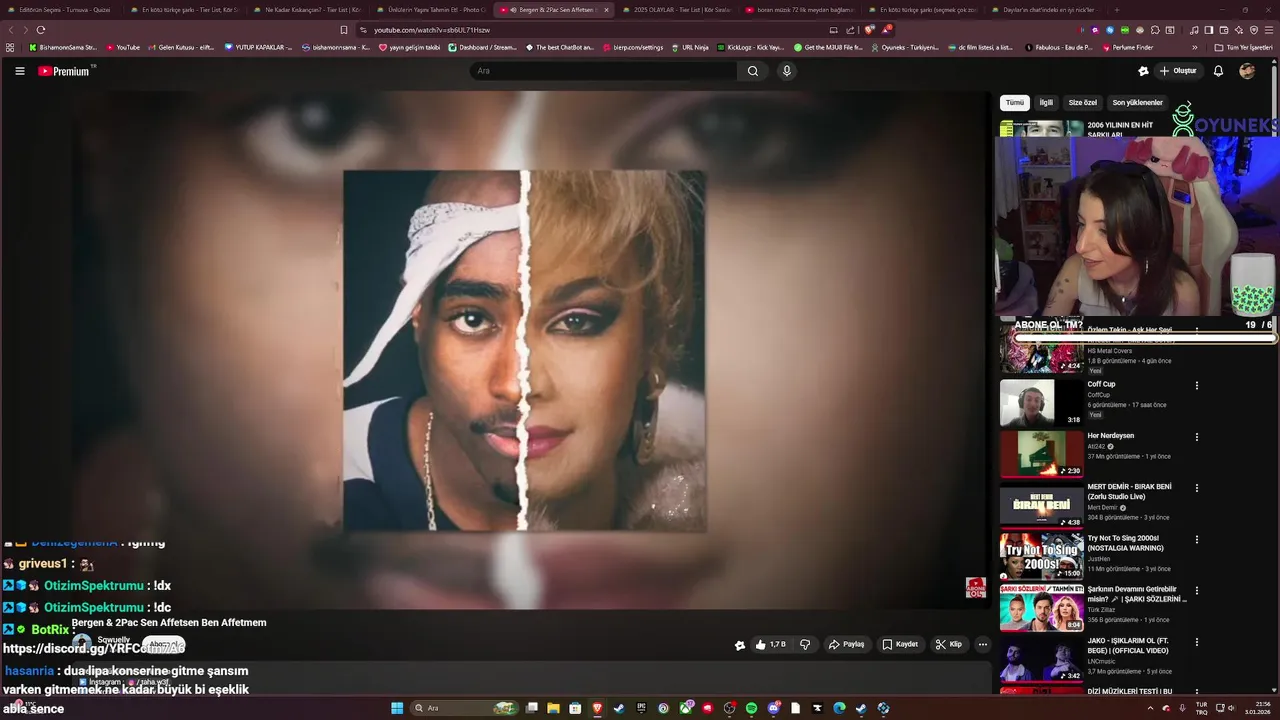Viewport: 1280px width, 720px height.
Task: Click the taskbar Ara search box
Action: tap(463, 708)
